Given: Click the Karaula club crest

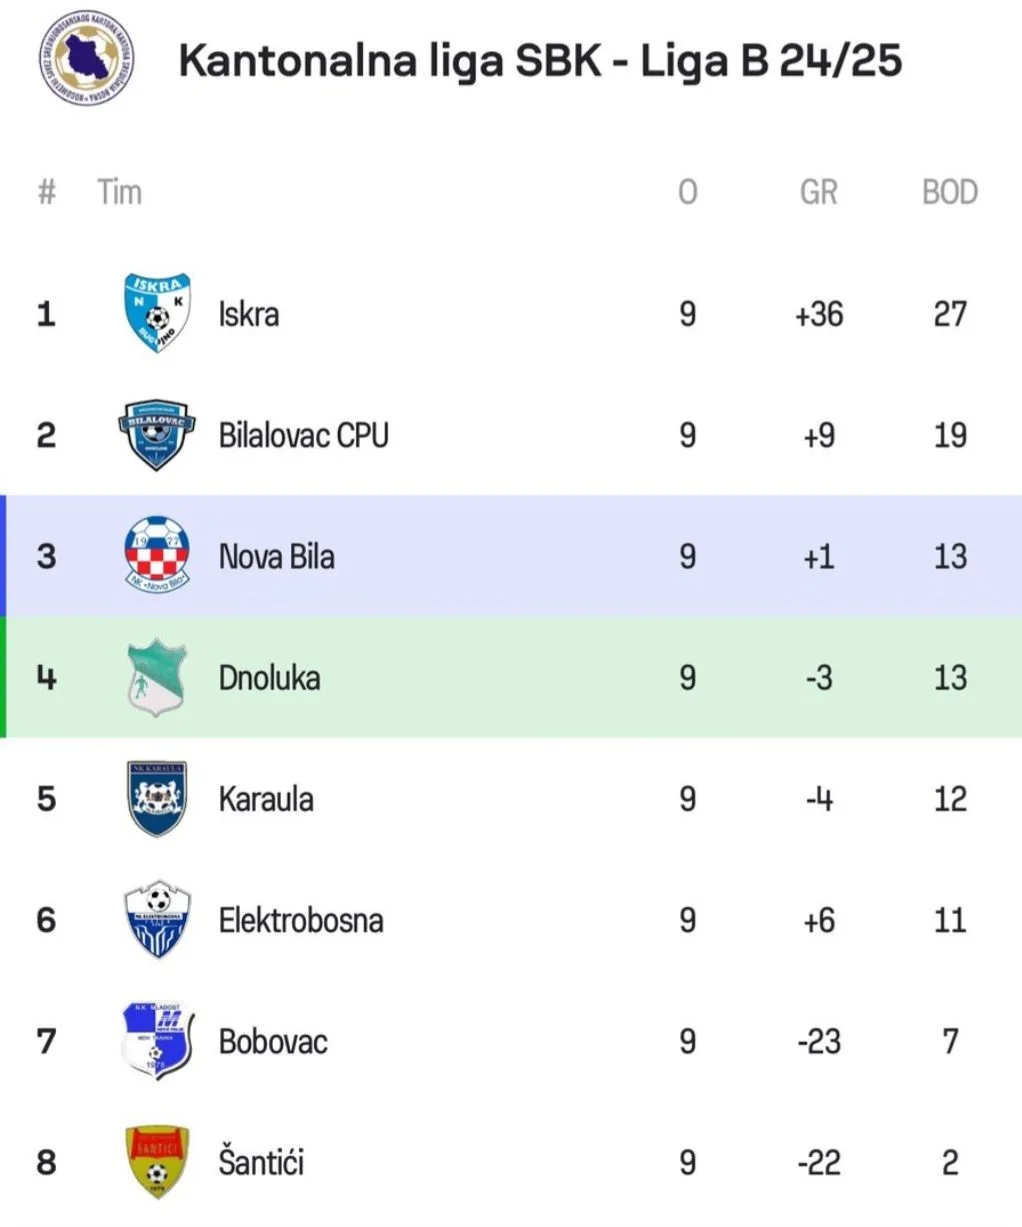Looking at the screenshot, I should [157, 799].
